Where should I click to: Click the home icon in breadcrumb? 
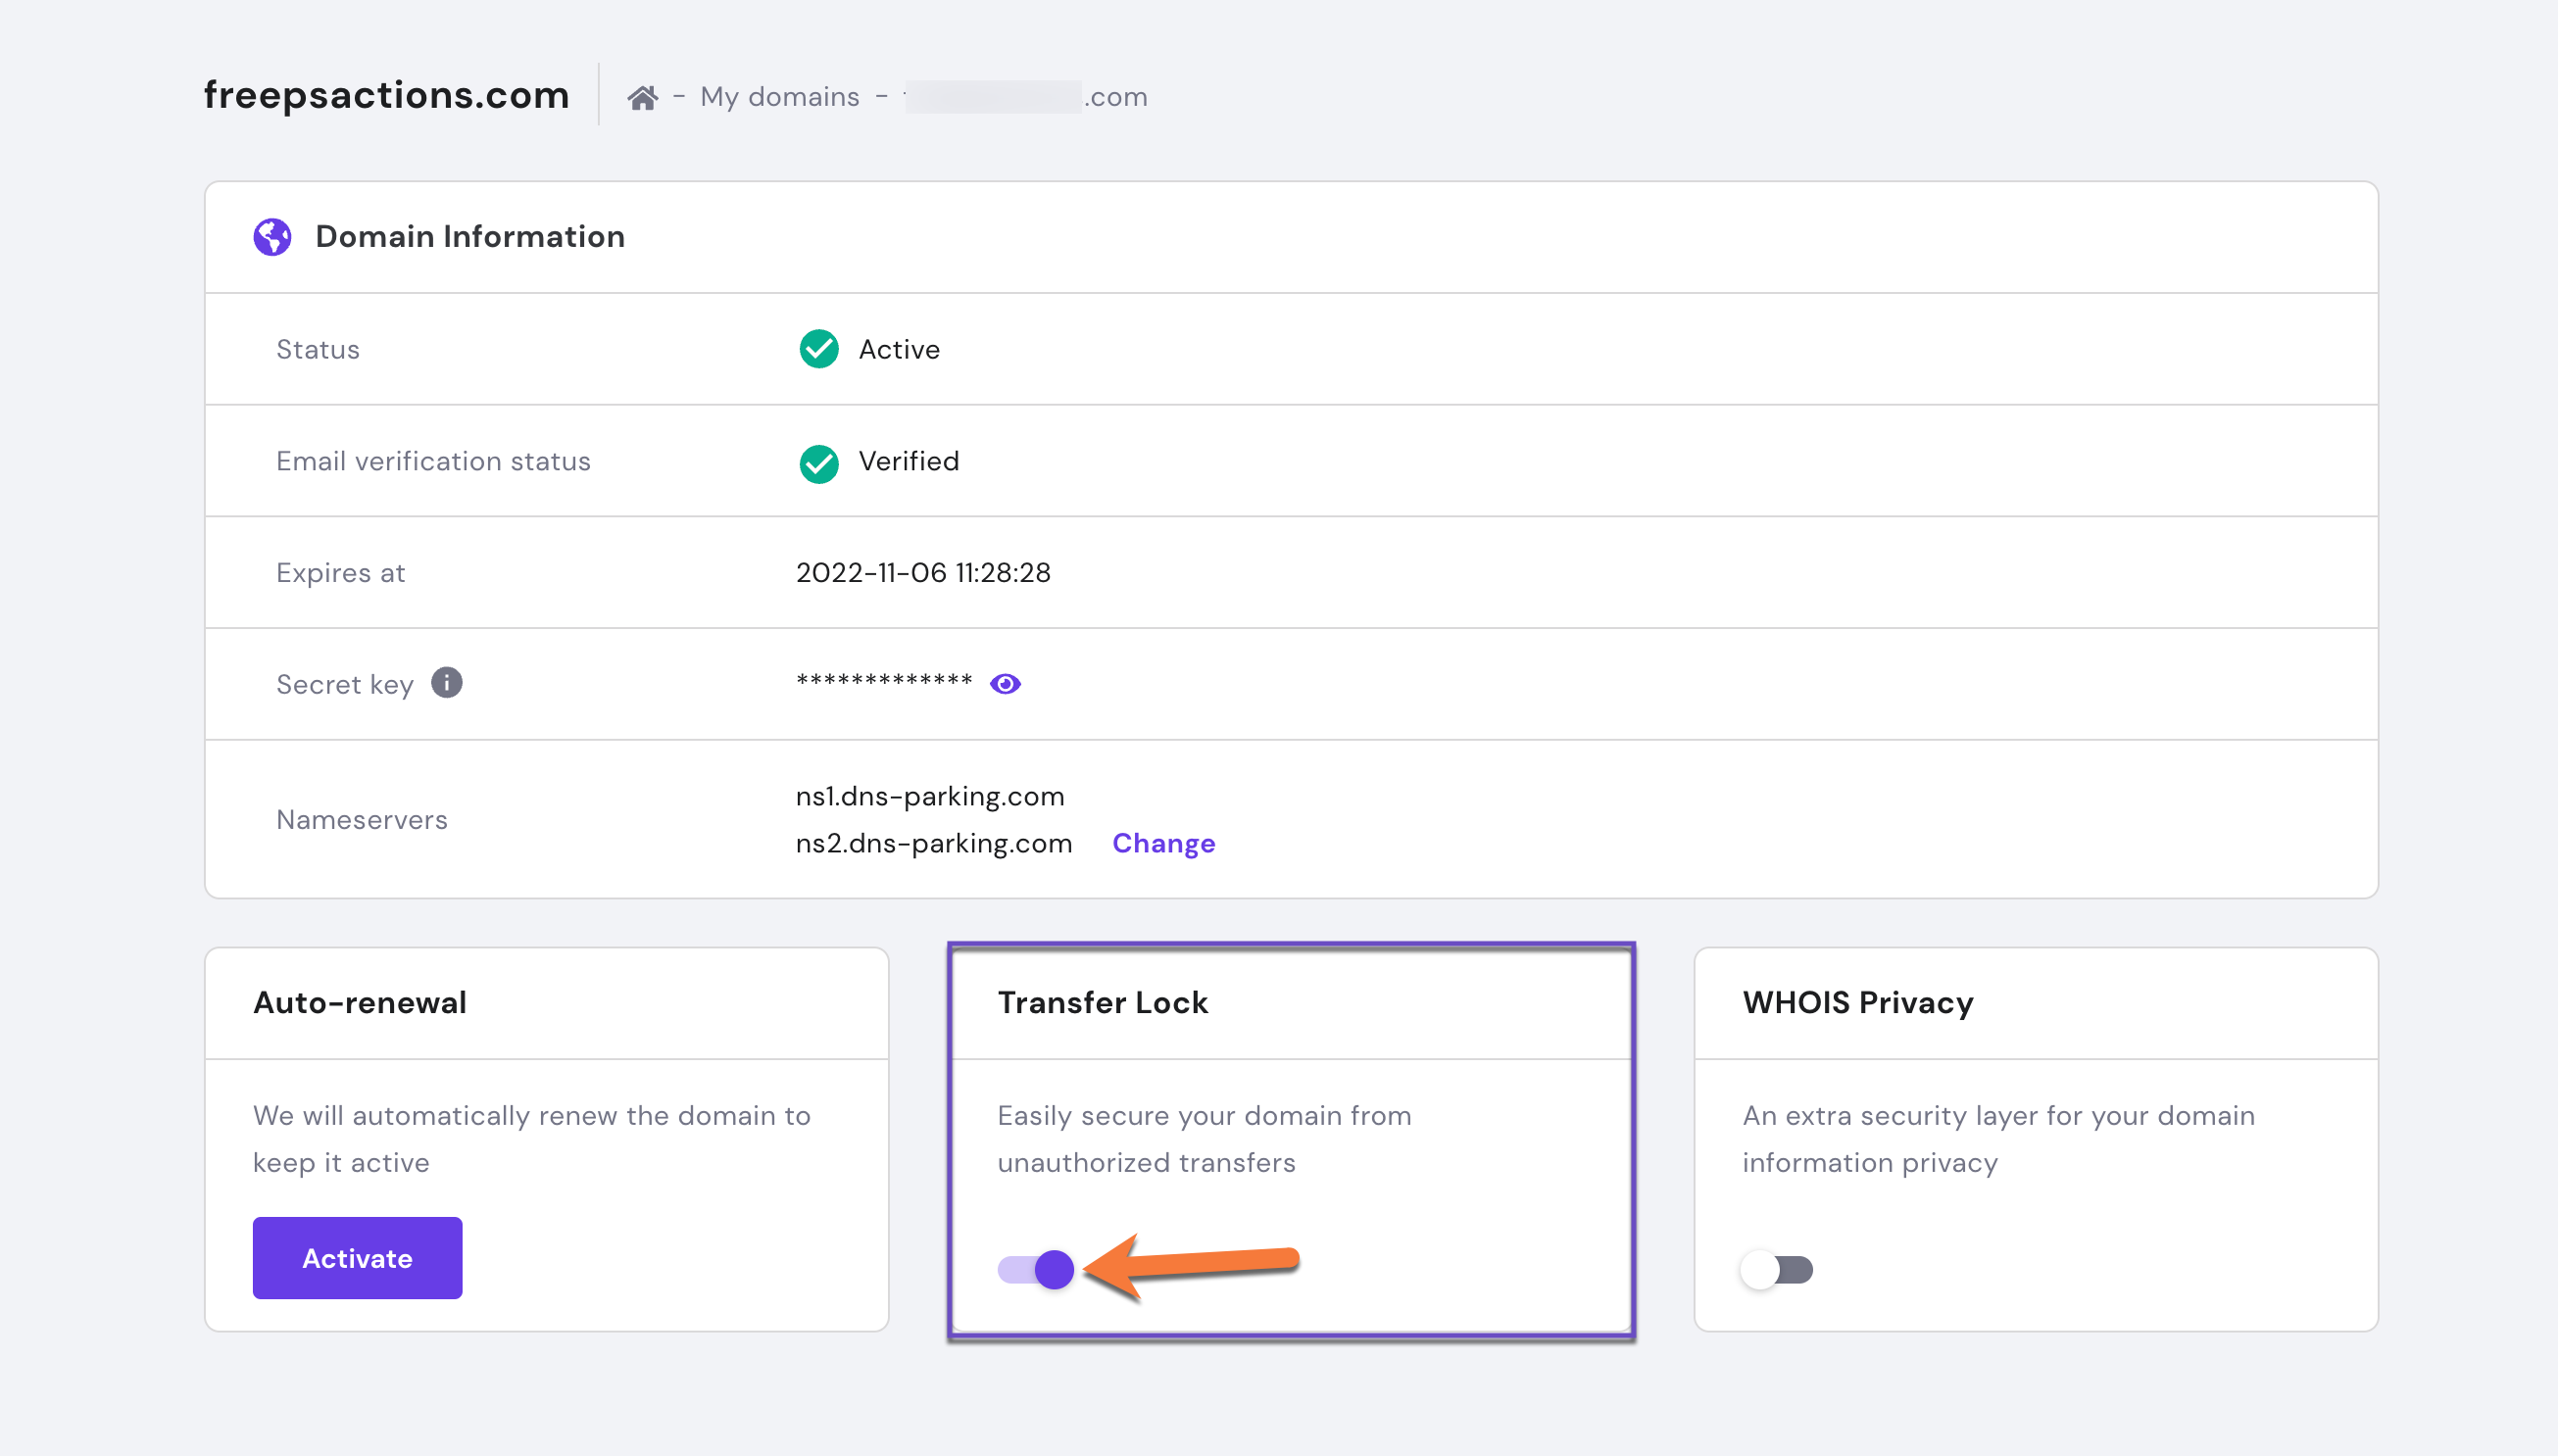(642, 97)
